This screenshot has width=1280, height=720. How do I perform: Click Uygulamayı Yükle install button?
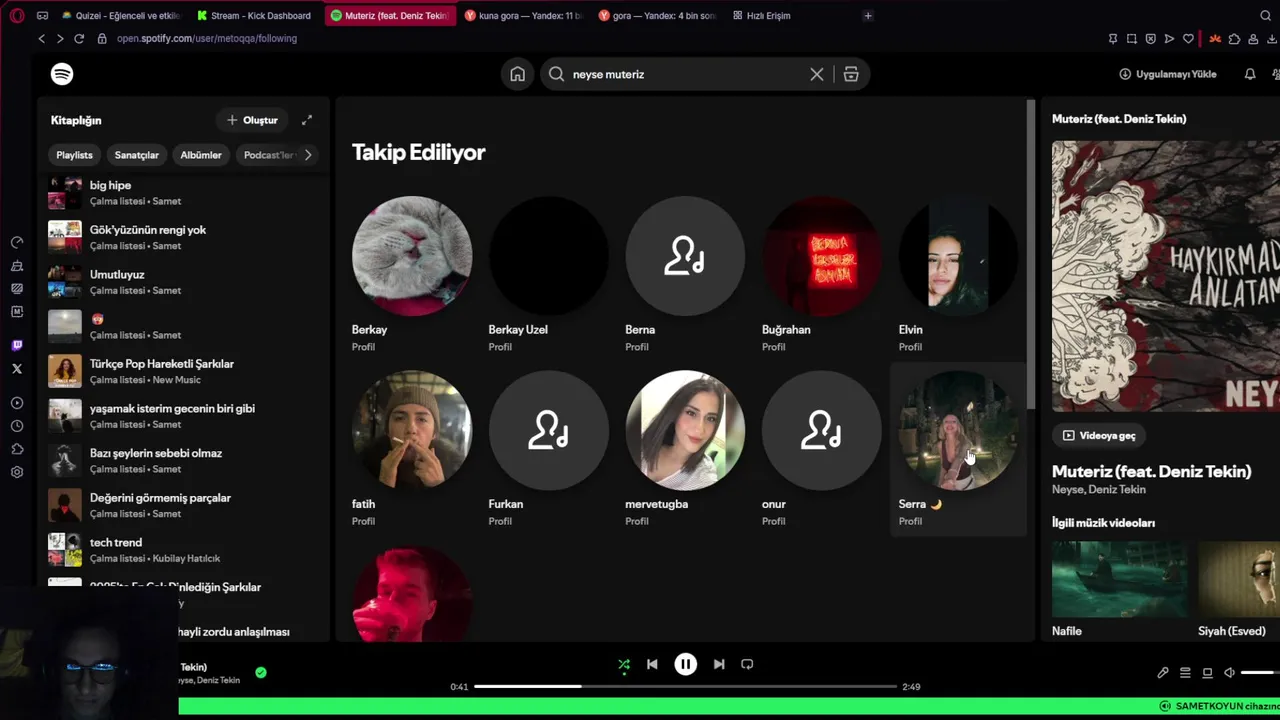click(1168, 74)
